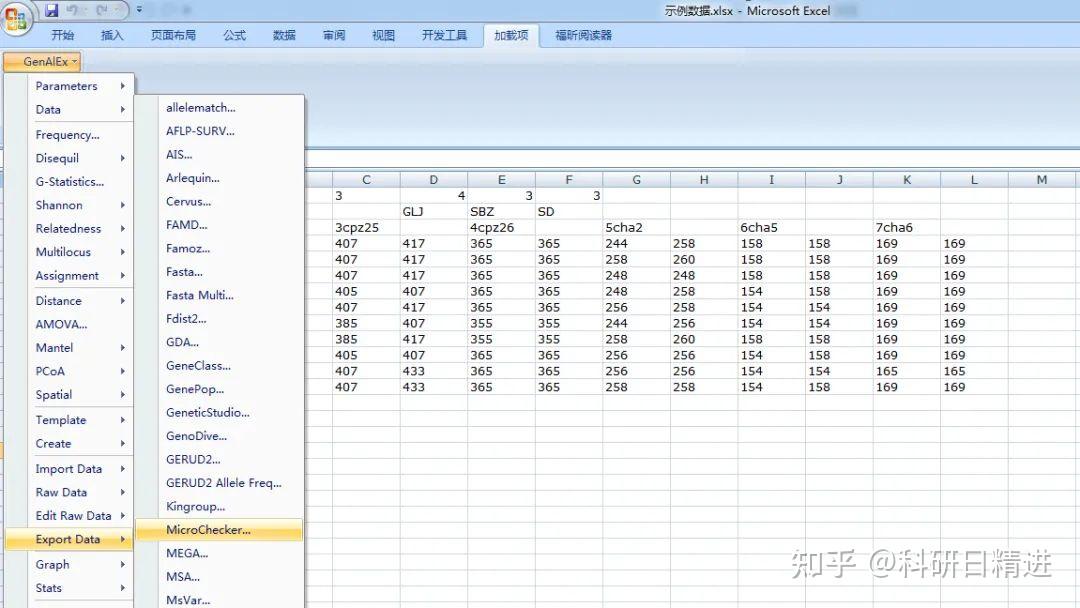This screenshot has width=1080, height=608.
Task: Choose GeneClass... export option
Action: coord(219,366)
